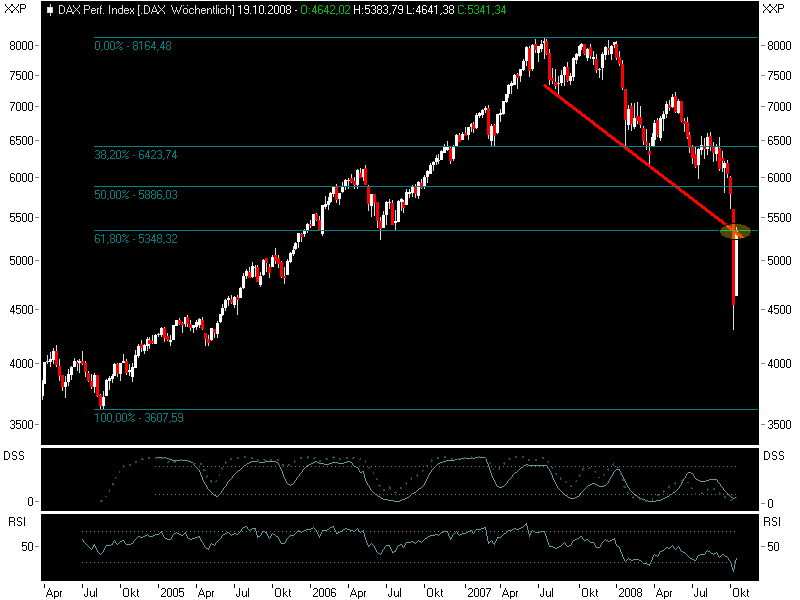Select the XXP indicator label at top left
Screen dimensions: 800x600
[x=13, y=9]
